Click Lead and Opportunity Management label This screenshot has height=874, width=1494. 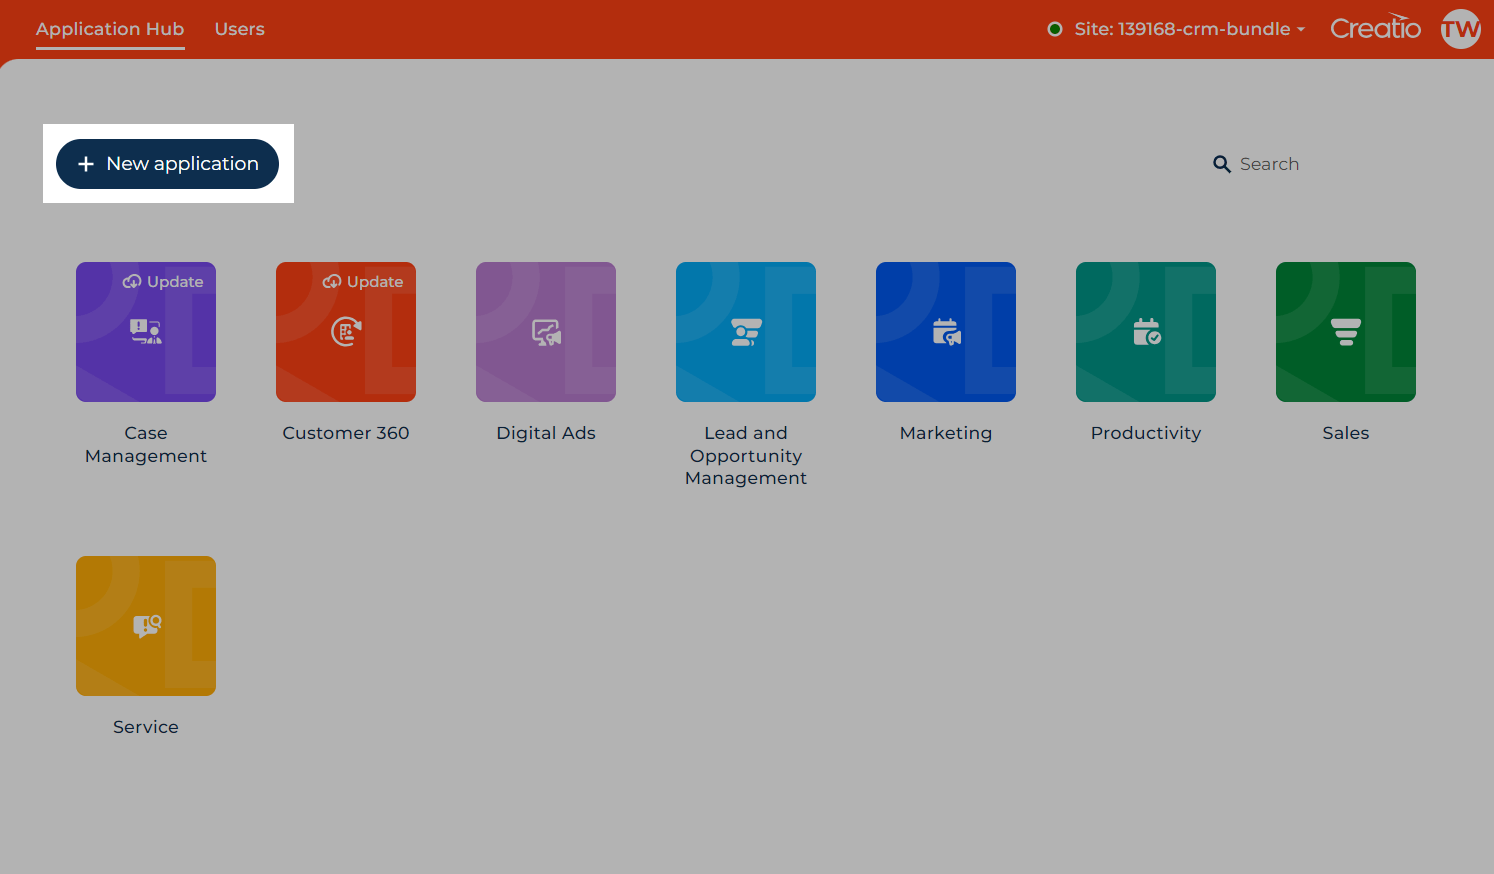[746, 455]
